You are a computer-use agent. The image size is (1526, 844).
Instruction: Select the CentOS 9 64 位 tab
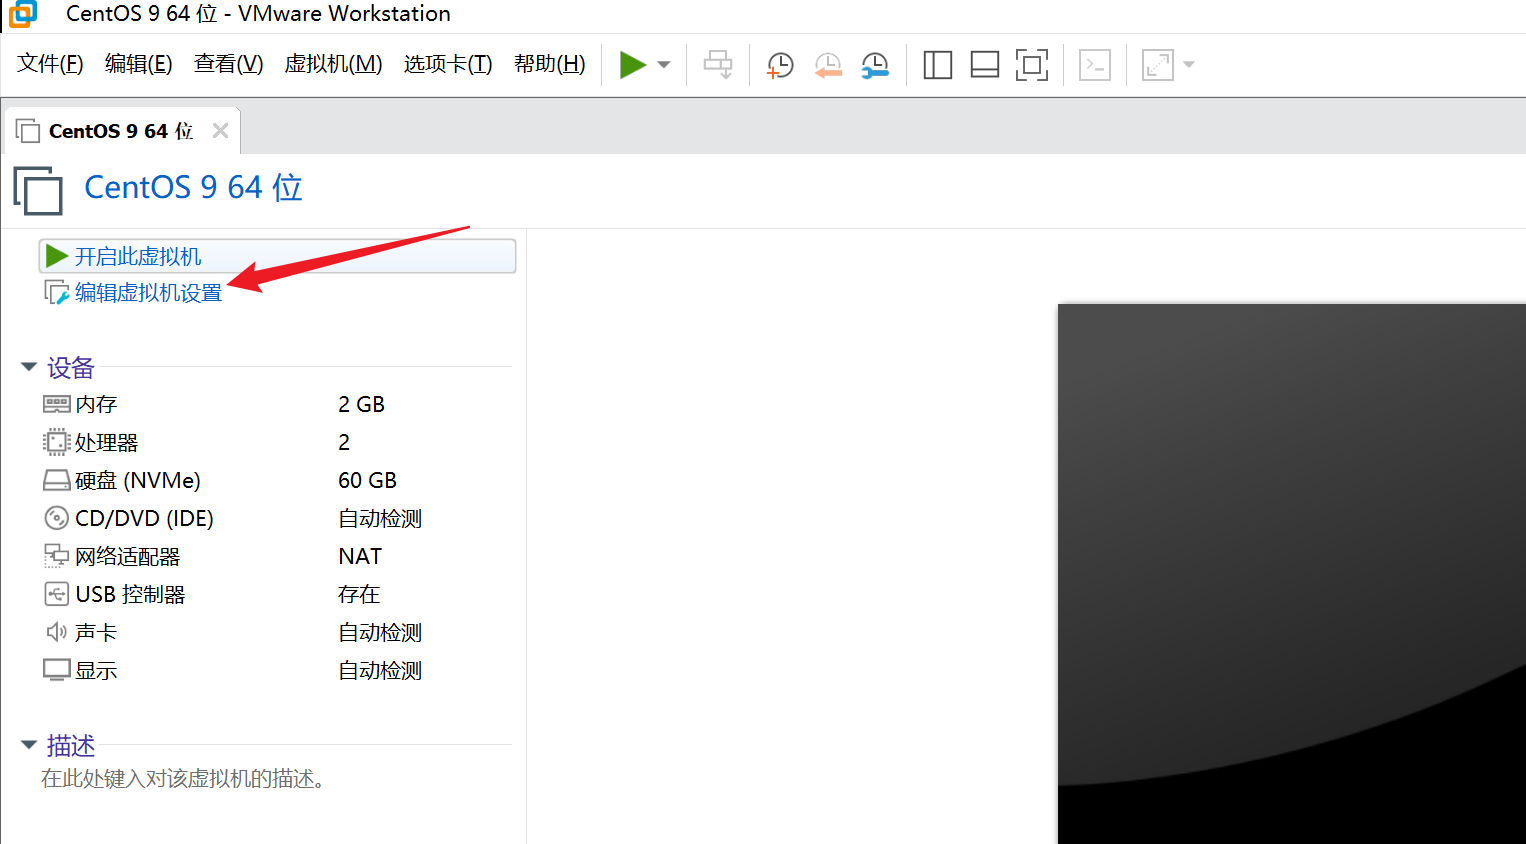coord(121,131)
